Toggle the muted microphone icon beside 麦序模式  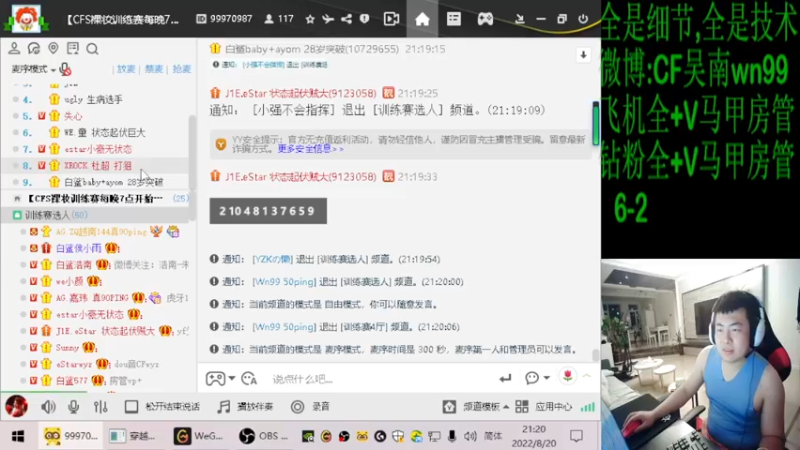click(65, 69)
